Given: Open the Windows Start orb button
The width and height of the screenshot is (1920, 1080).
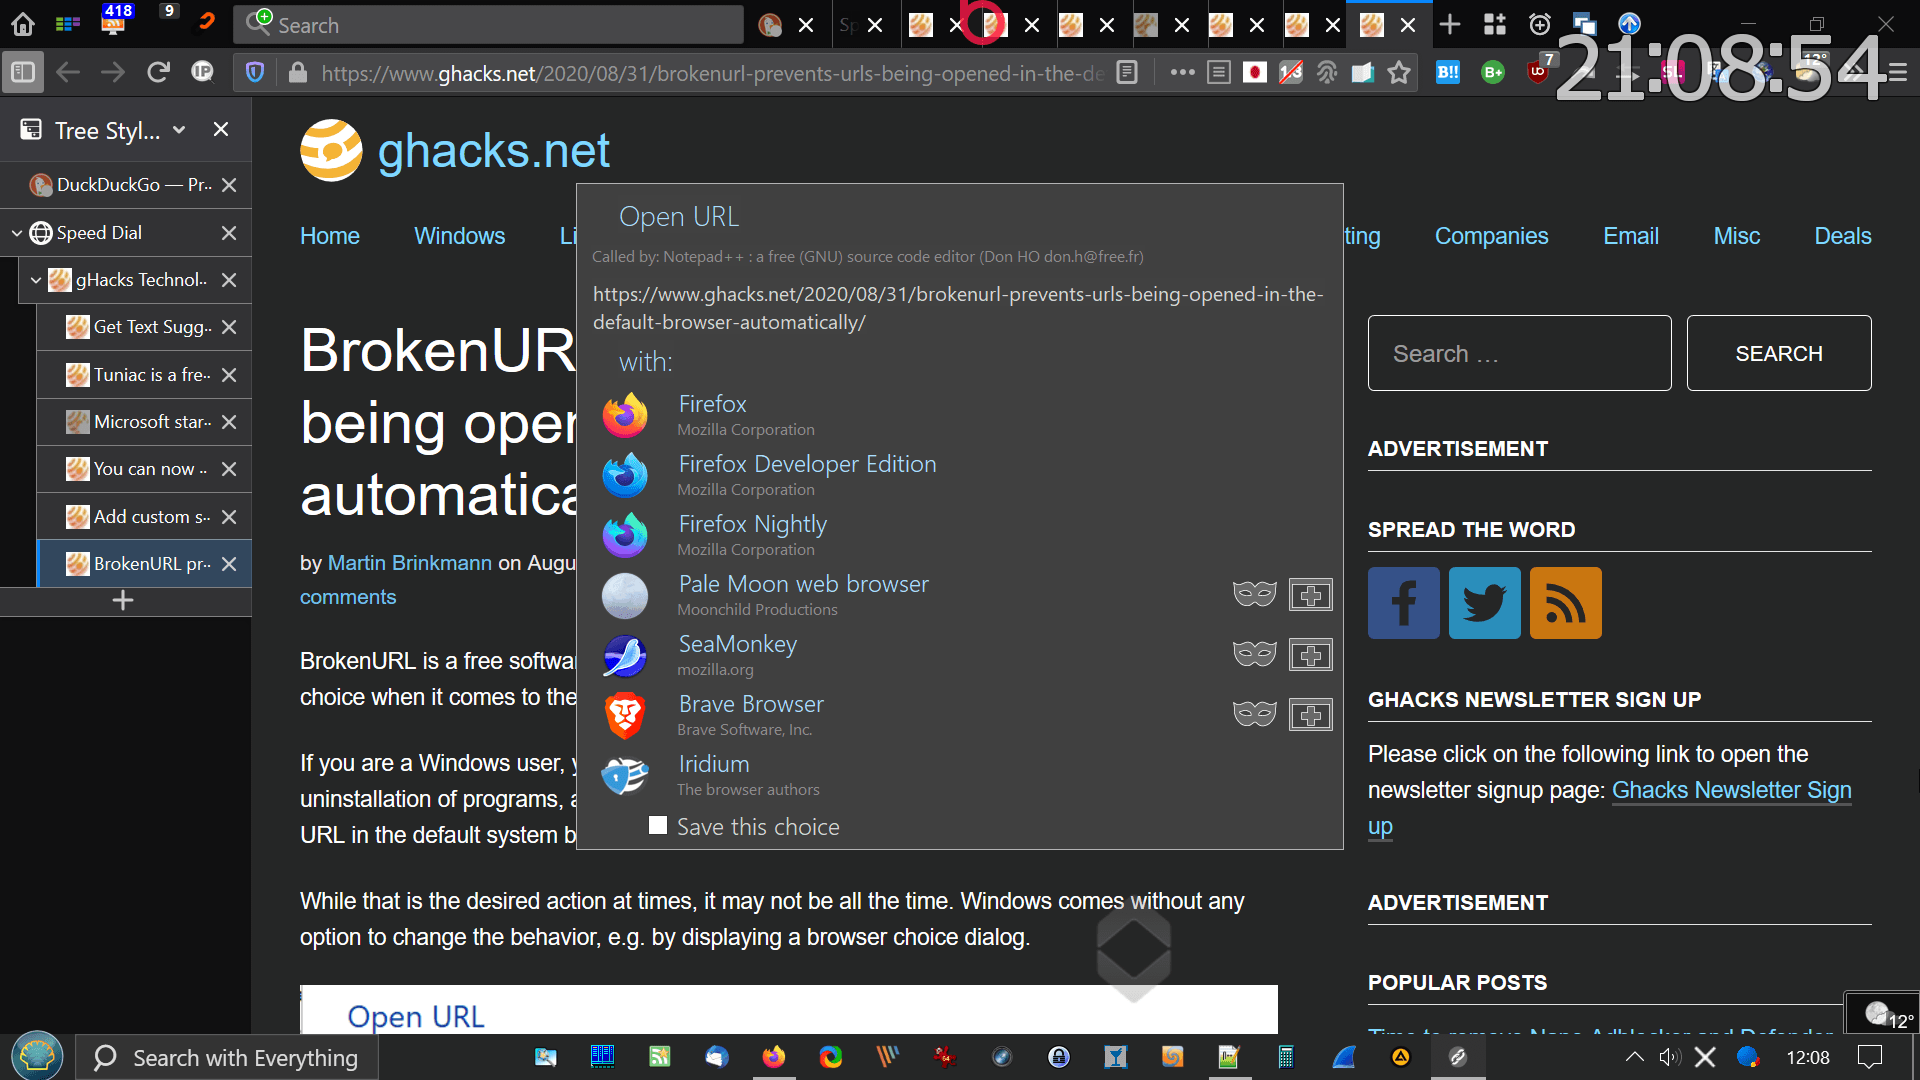Looking at the screenshot, I should click(37, 1056).
